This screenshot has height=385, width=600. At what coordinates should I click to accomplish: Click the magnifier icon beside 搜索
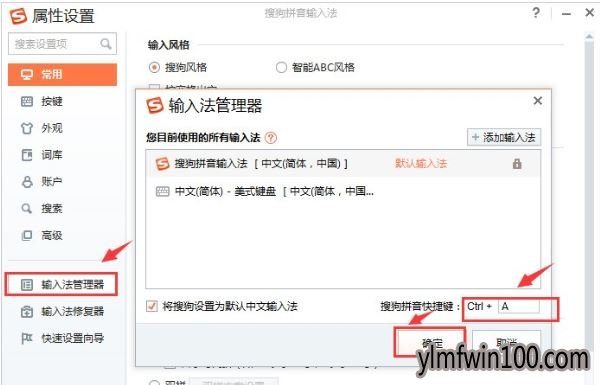[26, 209]
